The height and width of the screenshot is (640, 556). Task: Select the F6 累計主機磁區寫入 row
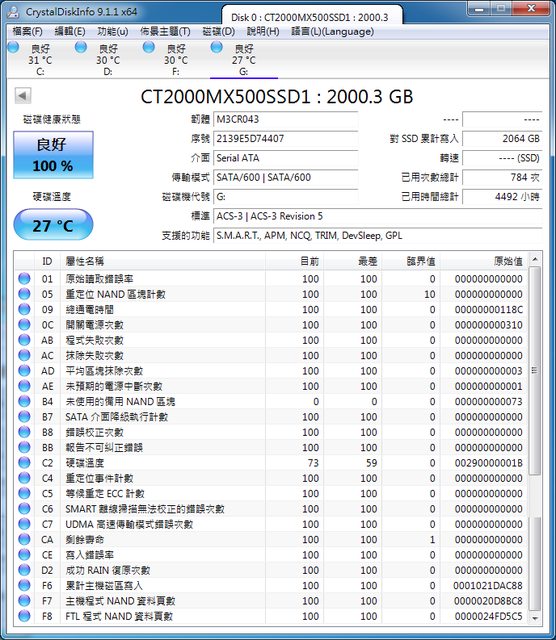(x=271, y=585)
